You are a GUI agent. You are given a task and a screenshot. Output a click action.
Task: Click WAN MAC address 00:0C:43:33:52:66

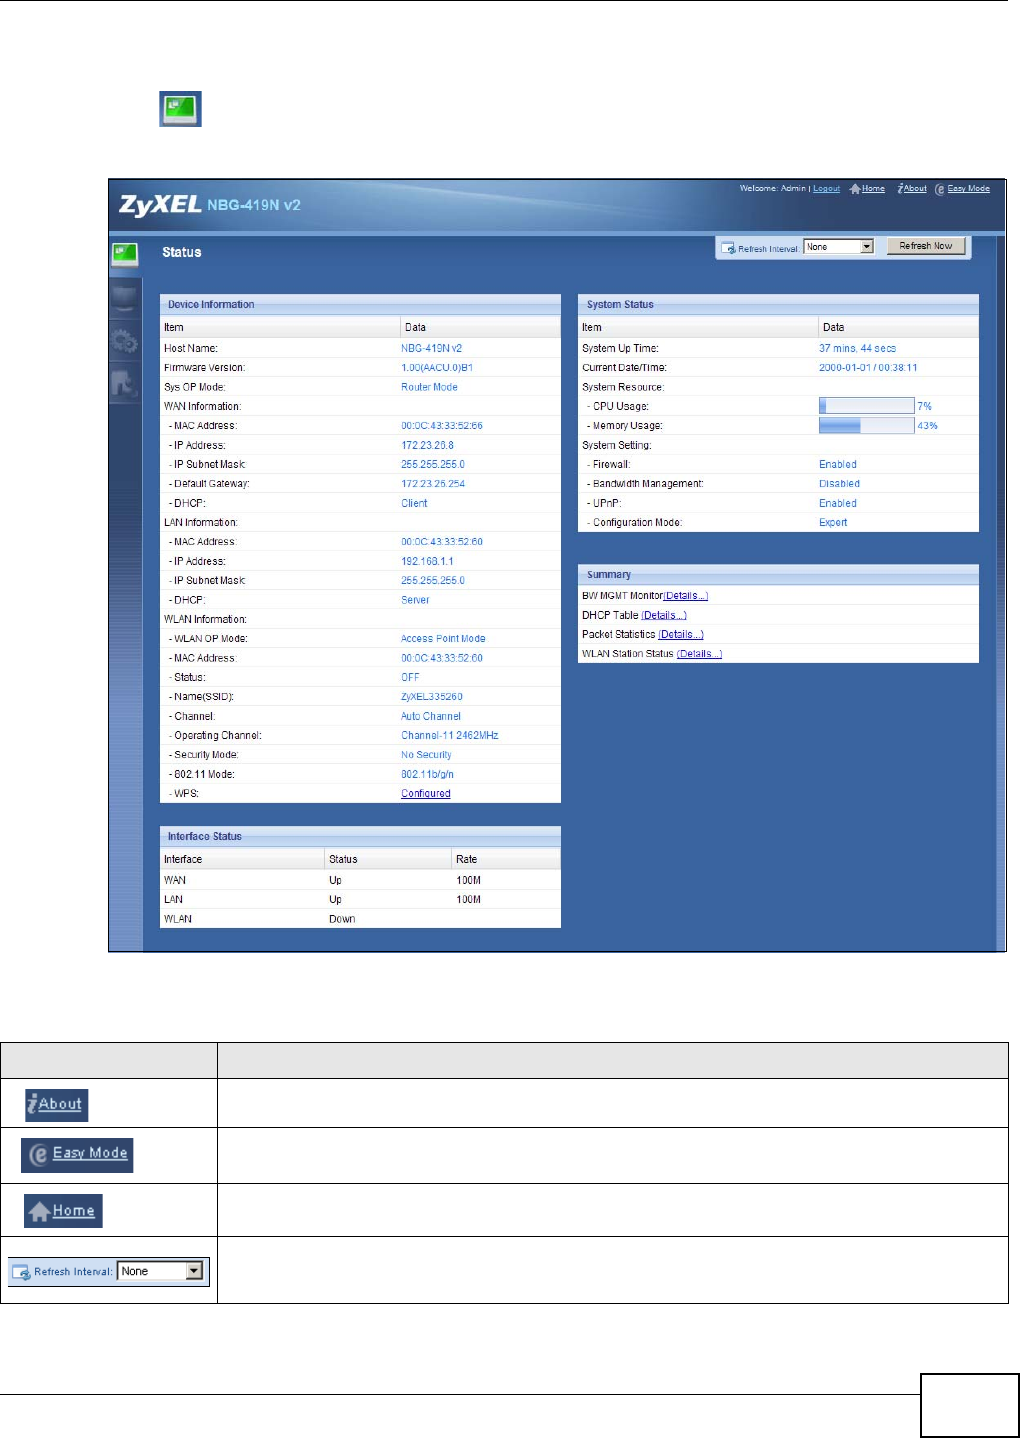pyautogui.click(x=442, y=426)
